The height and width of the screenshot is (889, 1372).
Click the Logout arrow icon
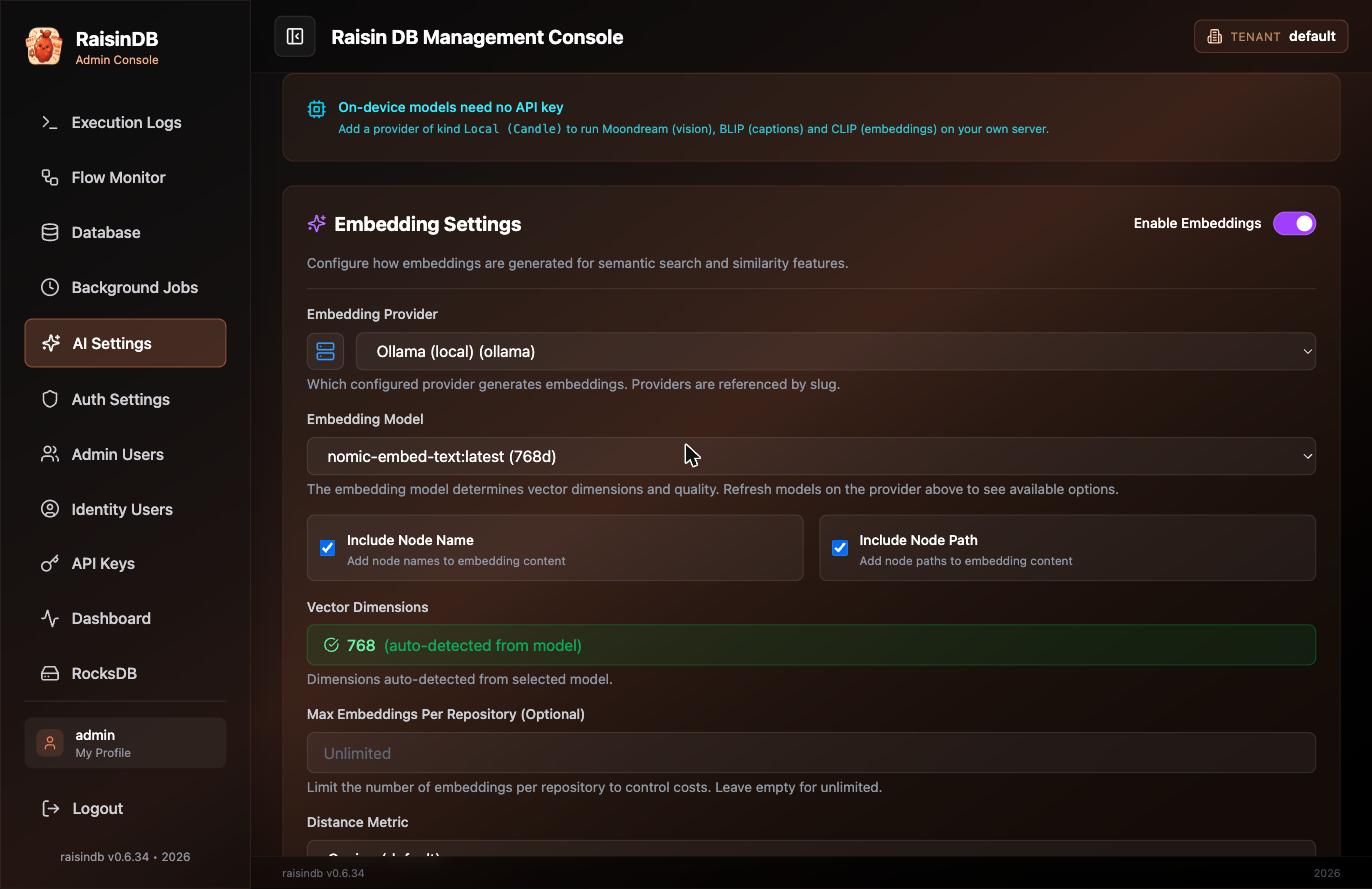[x=50, y=808]
